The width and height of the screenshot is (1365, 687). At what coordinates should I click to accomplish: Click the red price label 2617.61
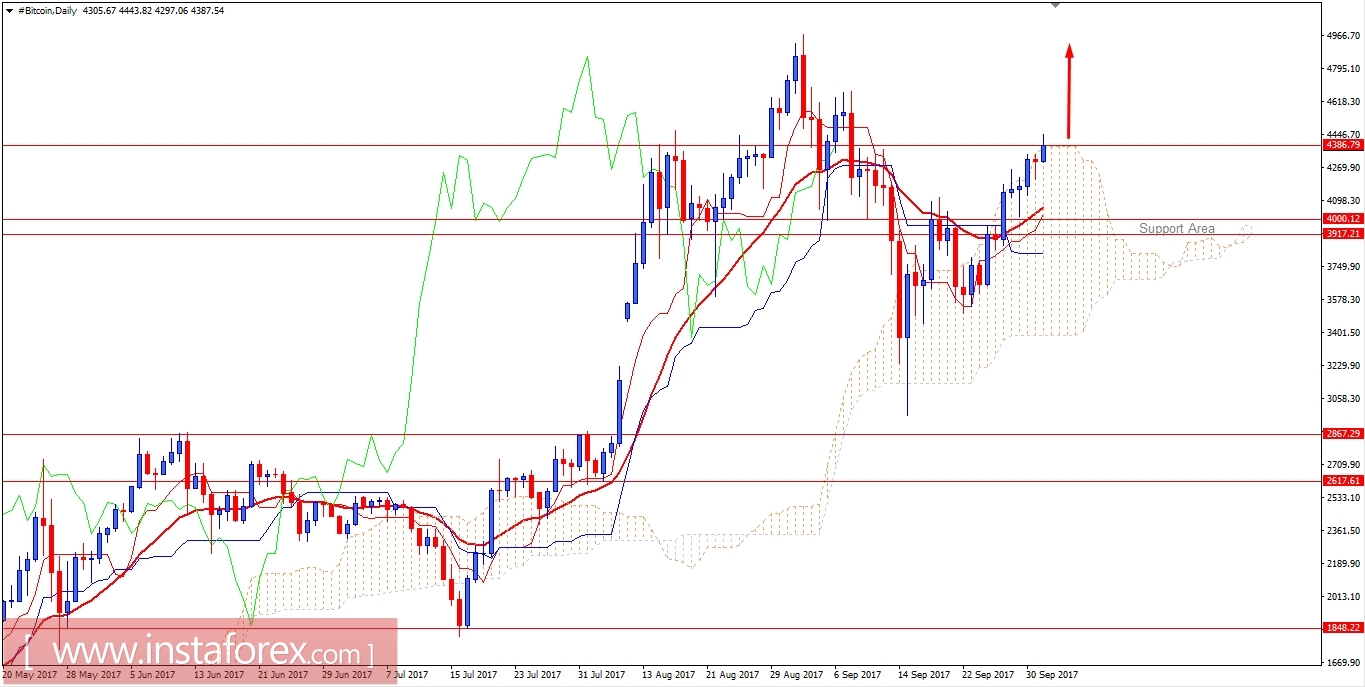point(1342,481)
